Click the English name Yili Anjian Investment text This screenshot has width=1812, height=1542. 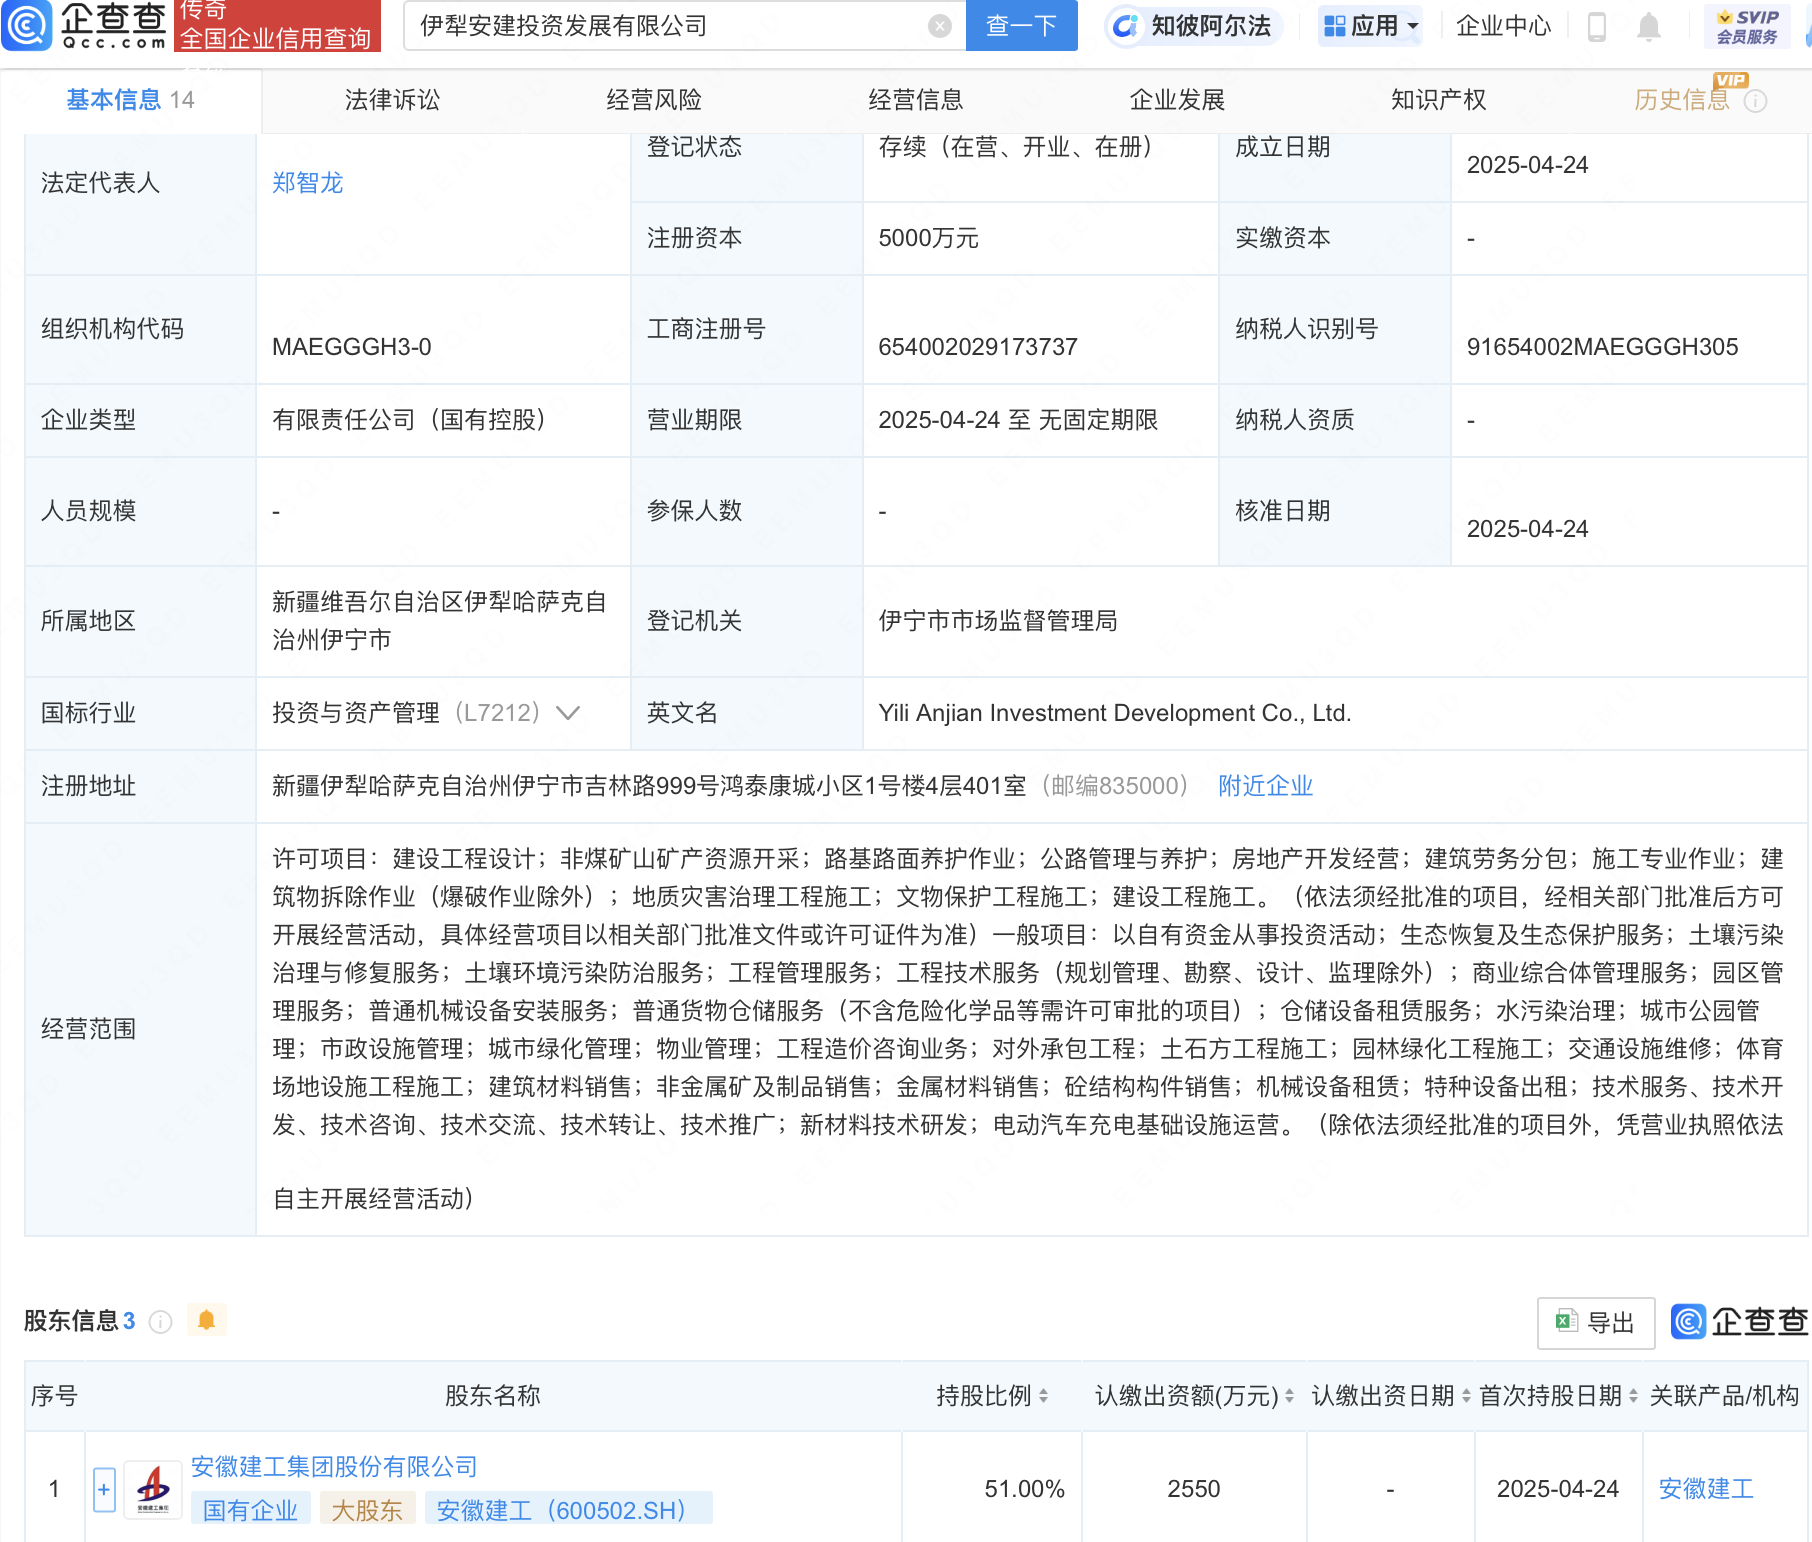(x=1115, y=713)
